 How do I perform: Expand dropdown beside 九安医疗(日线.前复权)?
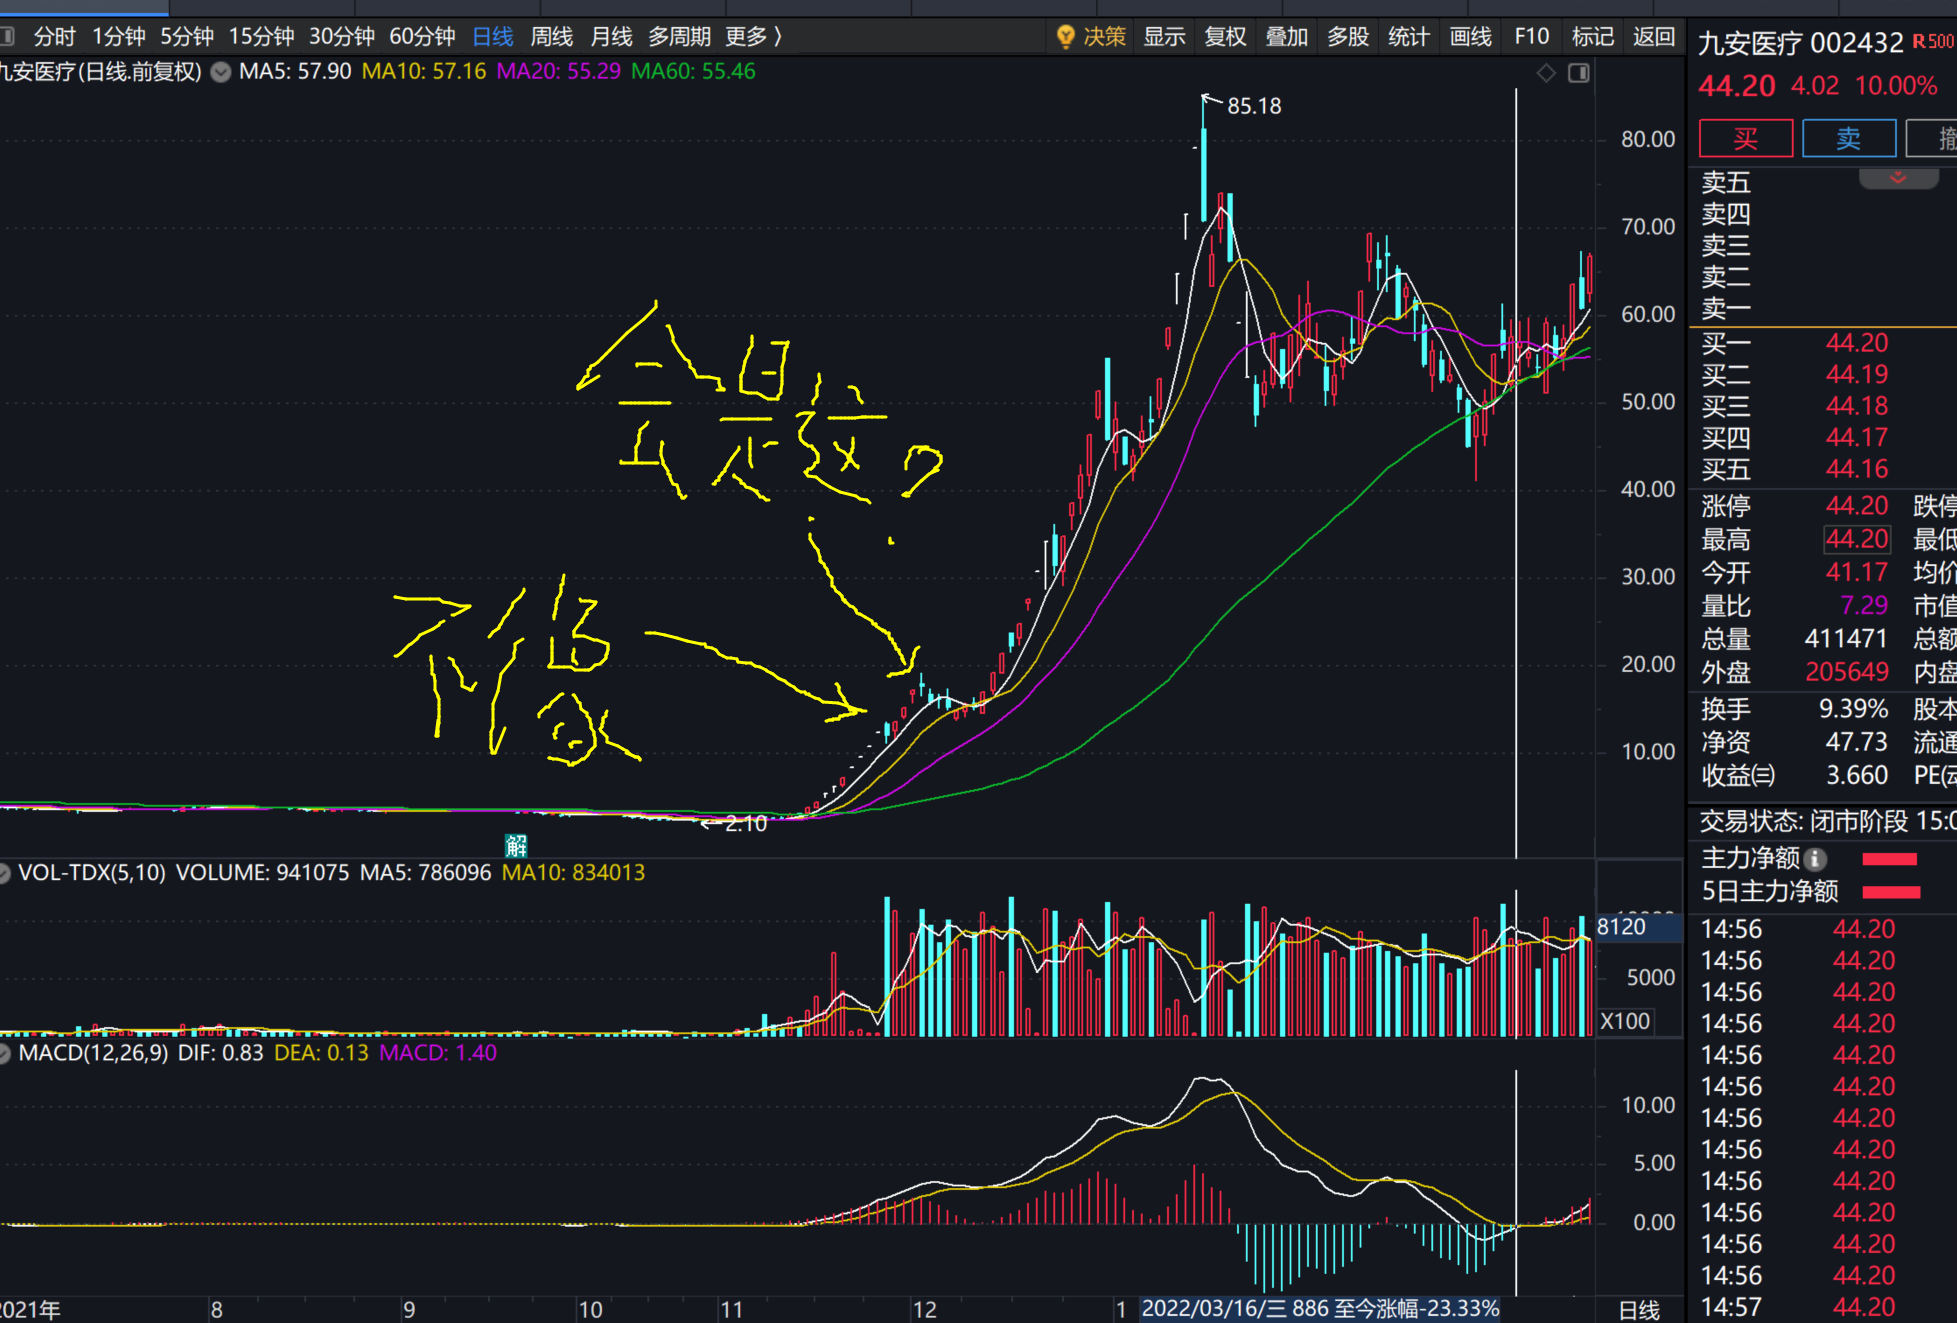click(x=221, y=72)
